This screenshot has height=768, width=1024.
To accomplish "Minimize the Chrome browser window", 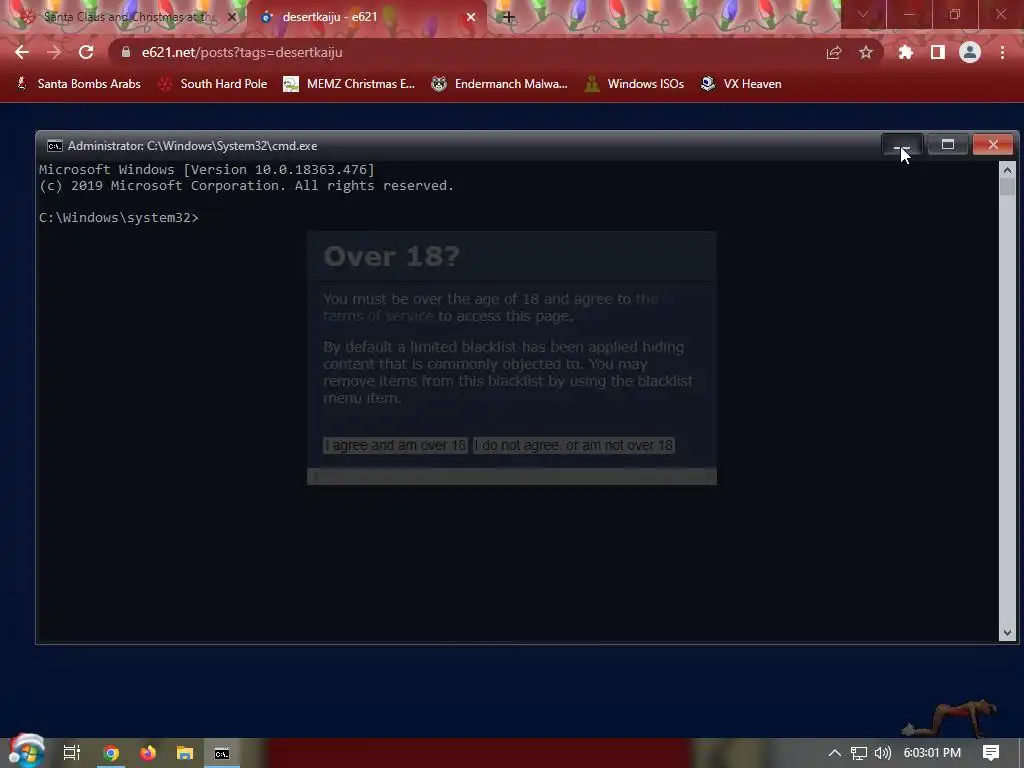I will coord(908,14).
